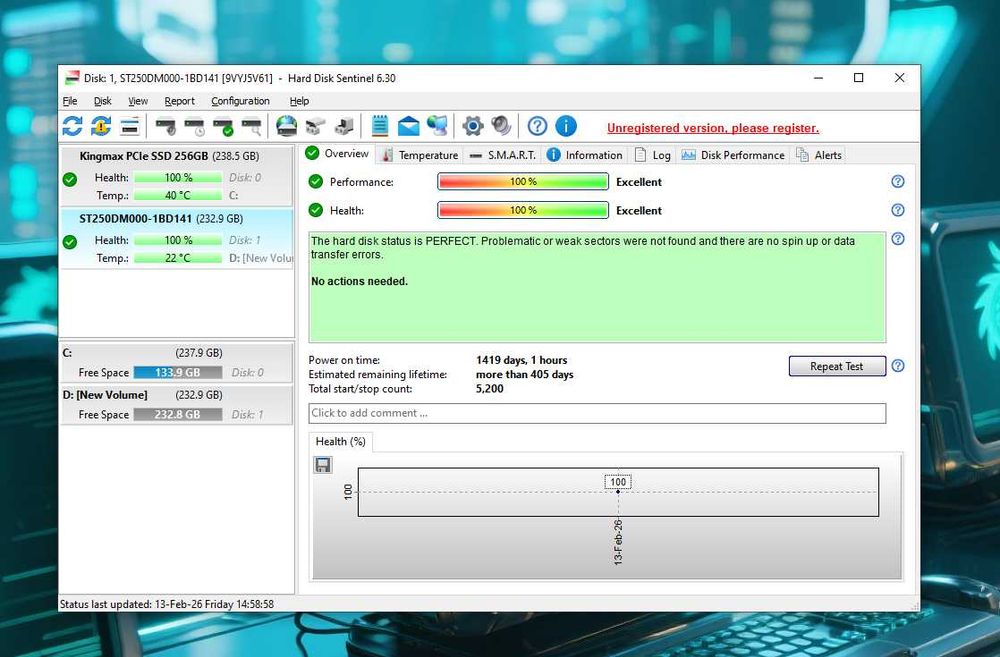Viewport: 1000px width, 657px height.
Task: Open the View menu
Action: [138, 101]
